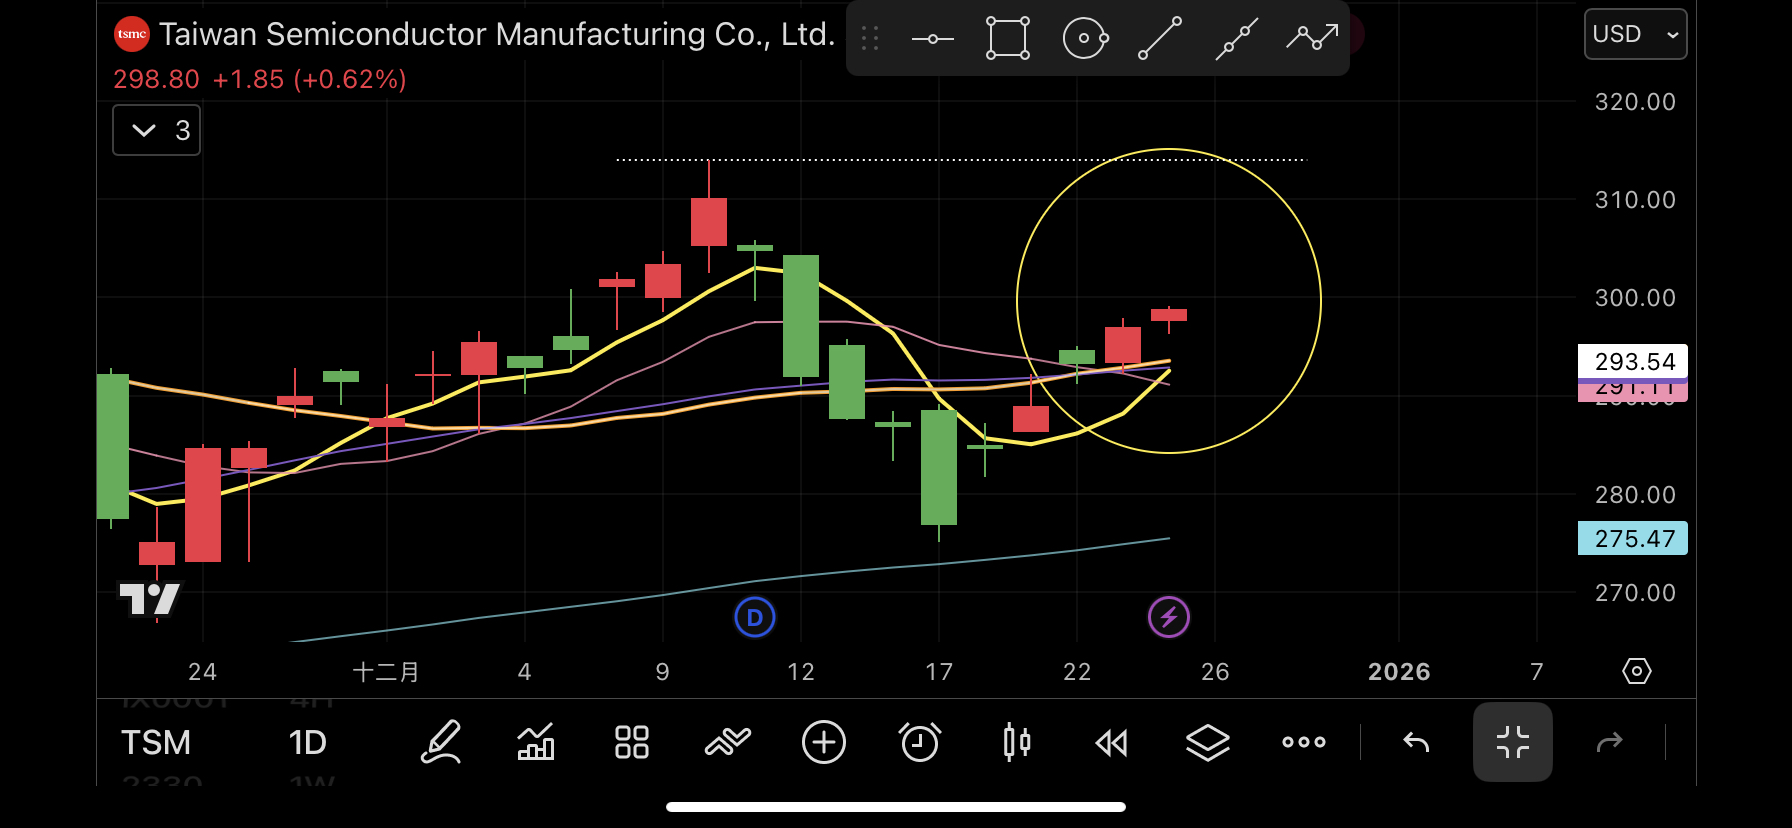Viewport: 1792px width, 828px height.
Task: Redo the last chart action
Action: [1610, 742]
